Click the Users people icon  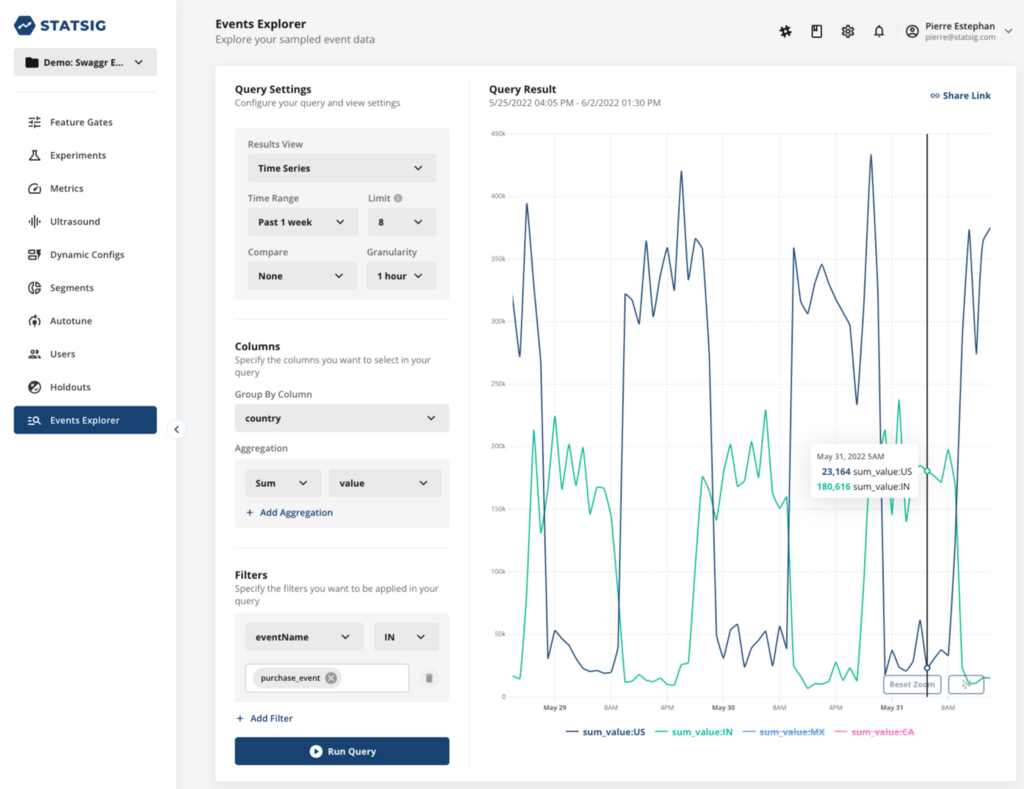[35, 354]
